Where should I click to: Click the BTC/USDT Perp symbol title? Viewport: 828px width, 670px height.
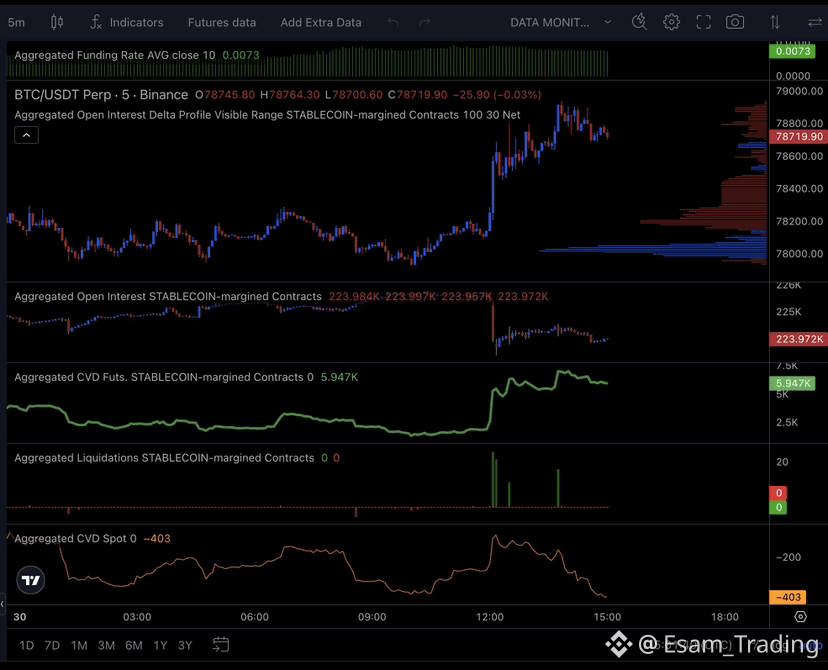[101, 95]
